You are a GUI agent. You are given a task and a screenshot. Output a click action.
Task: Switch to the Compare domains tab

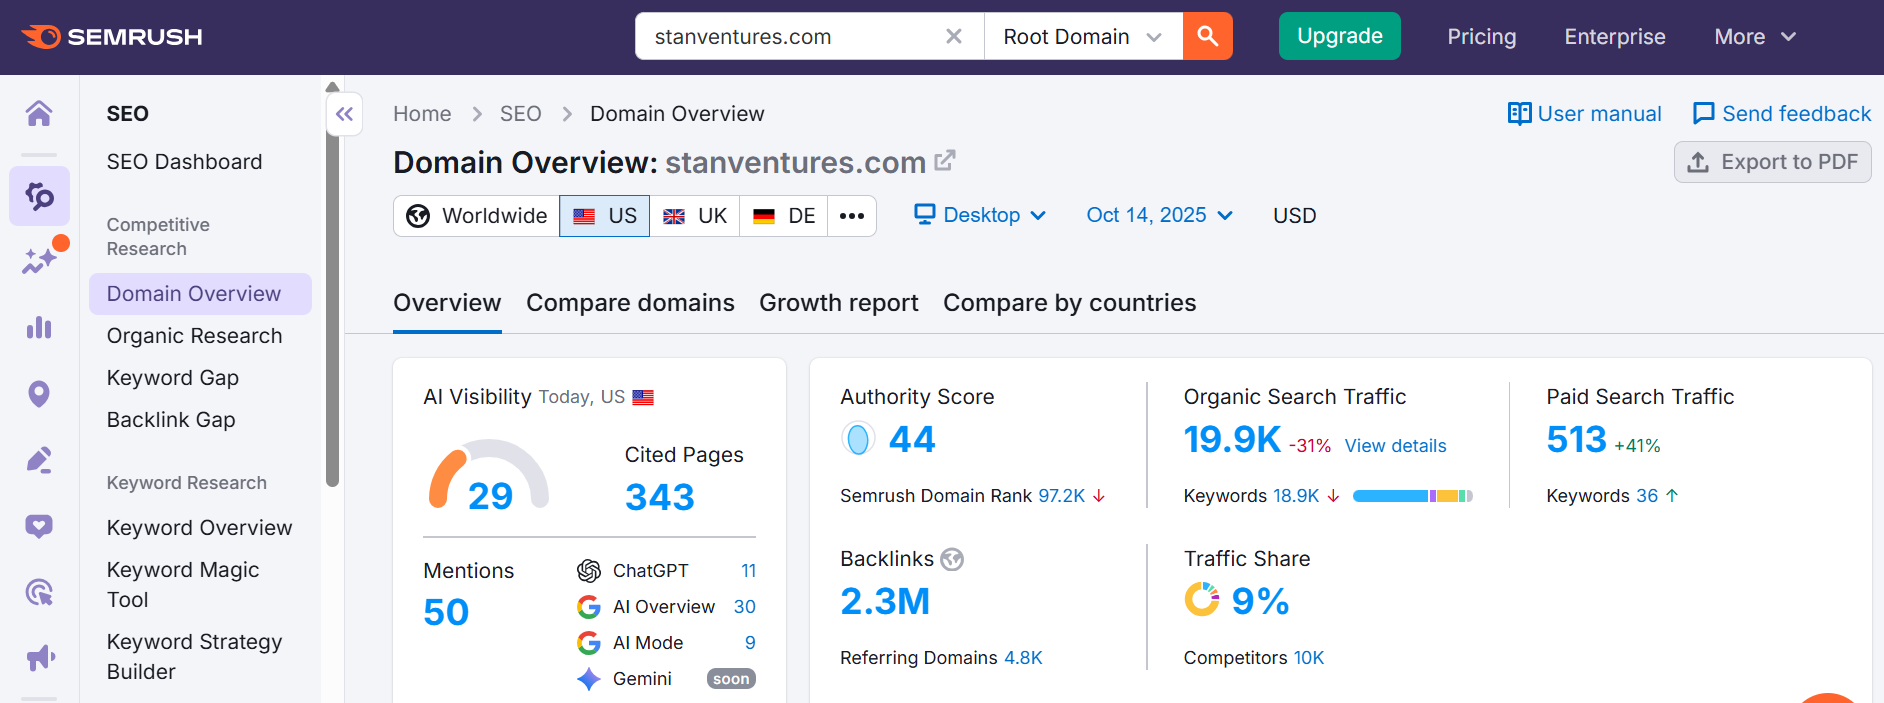[x=630, y=303]
